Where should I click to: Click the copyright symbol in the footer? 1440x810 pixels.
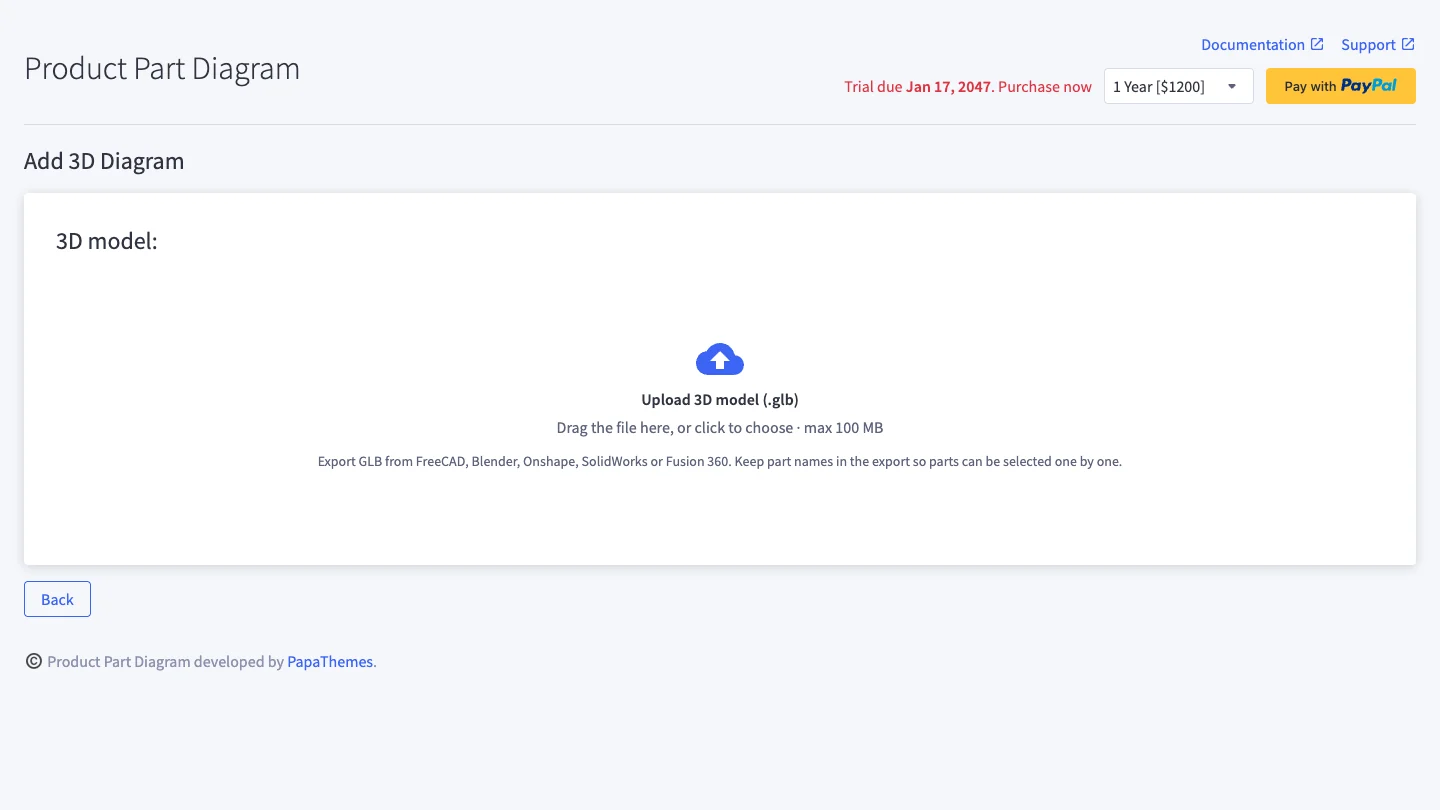pos(34,661)
